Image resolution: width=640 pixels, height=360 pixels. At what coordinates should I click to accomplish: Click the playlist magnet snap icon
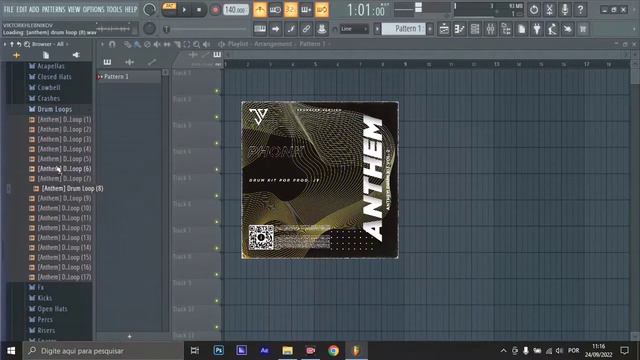[112, 44]
